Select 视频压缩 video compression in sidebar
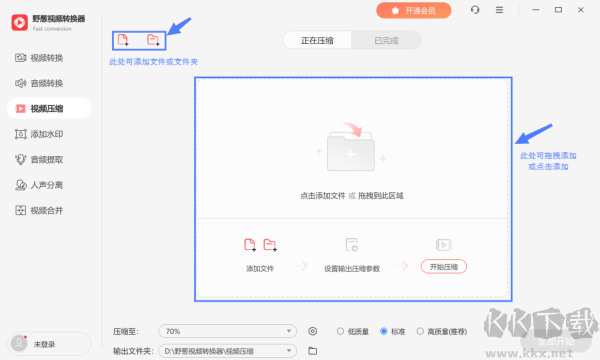Screen dimensions: 600x360 pos(49,108)
